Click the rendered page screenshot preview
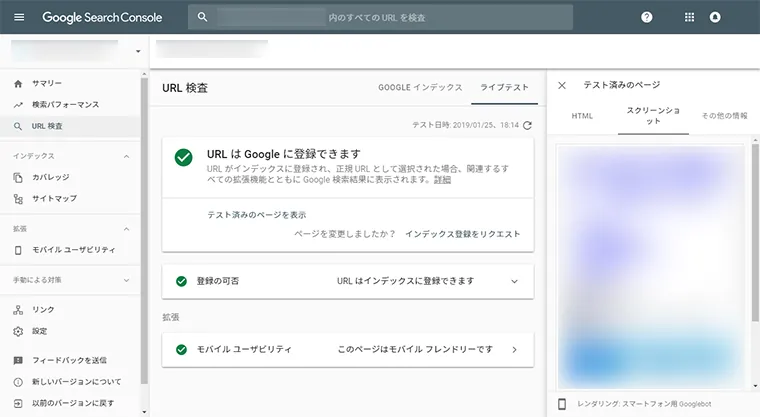The width and height of the screenshot is (760, 417). coord(651,267)
